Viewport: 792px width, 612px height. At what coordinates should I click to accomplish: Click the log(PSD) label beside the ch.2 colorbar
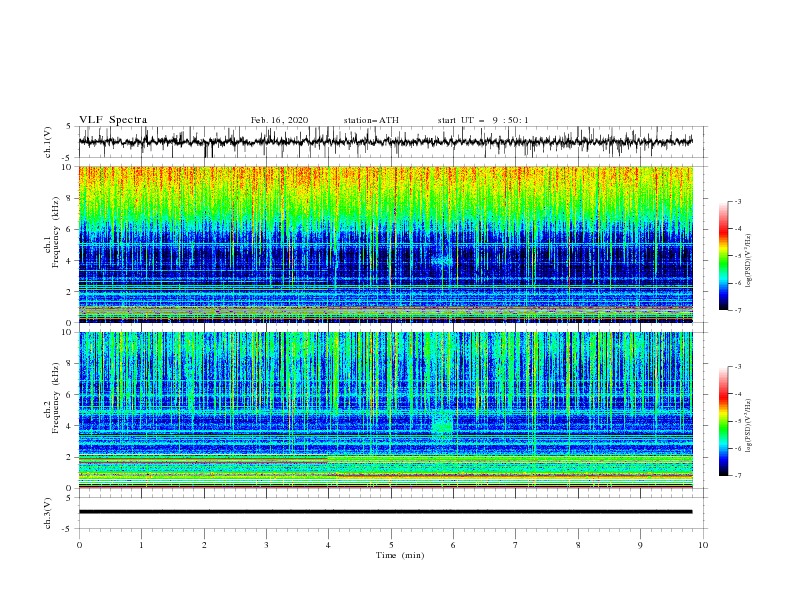pyautogui.click(x=749, y=426)
